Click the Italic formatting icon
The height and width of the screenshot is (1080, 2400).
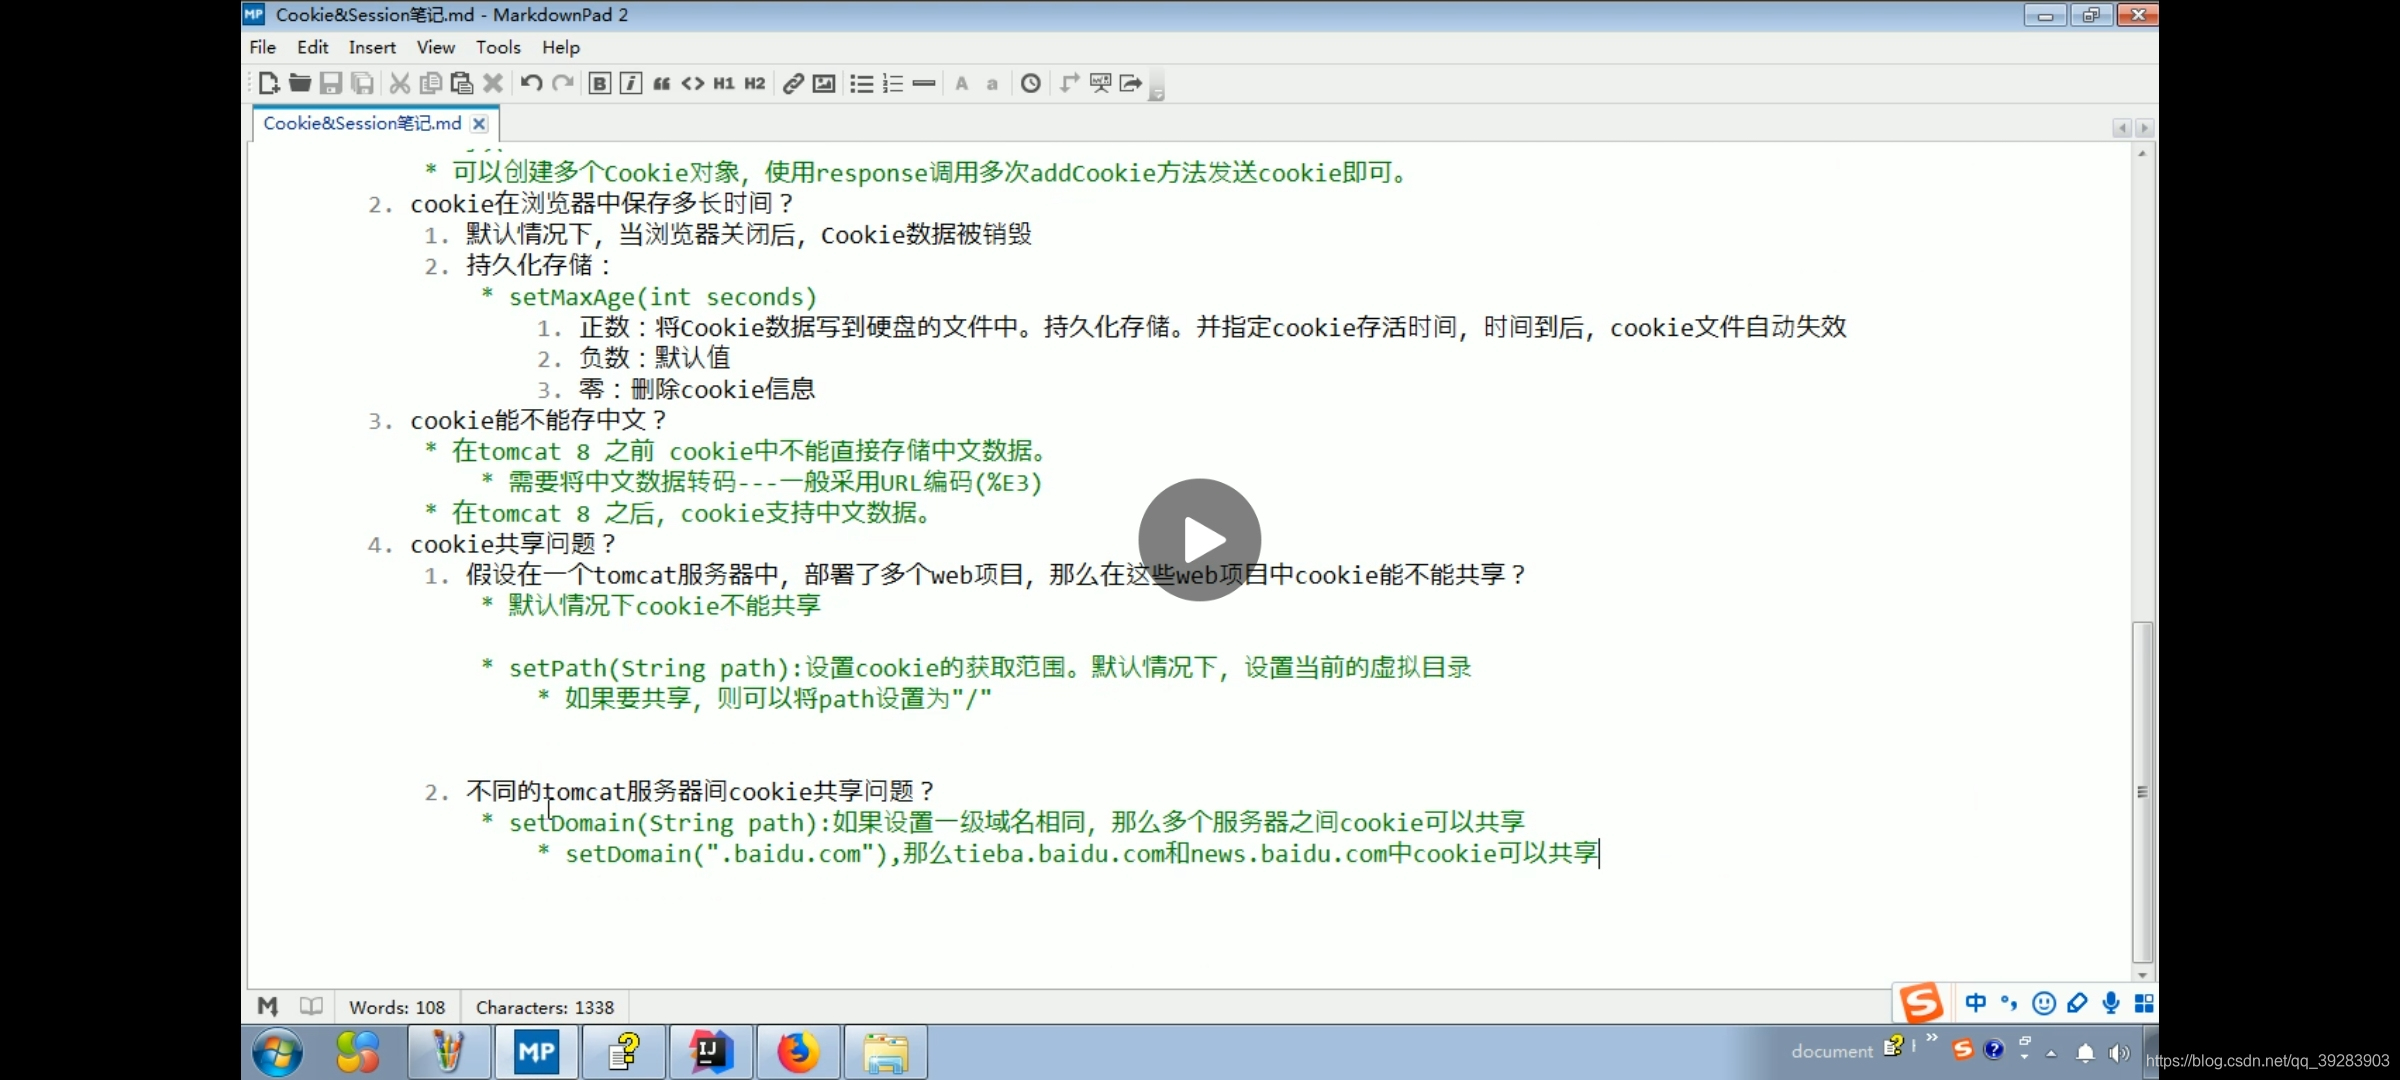[x=630, y=83]
